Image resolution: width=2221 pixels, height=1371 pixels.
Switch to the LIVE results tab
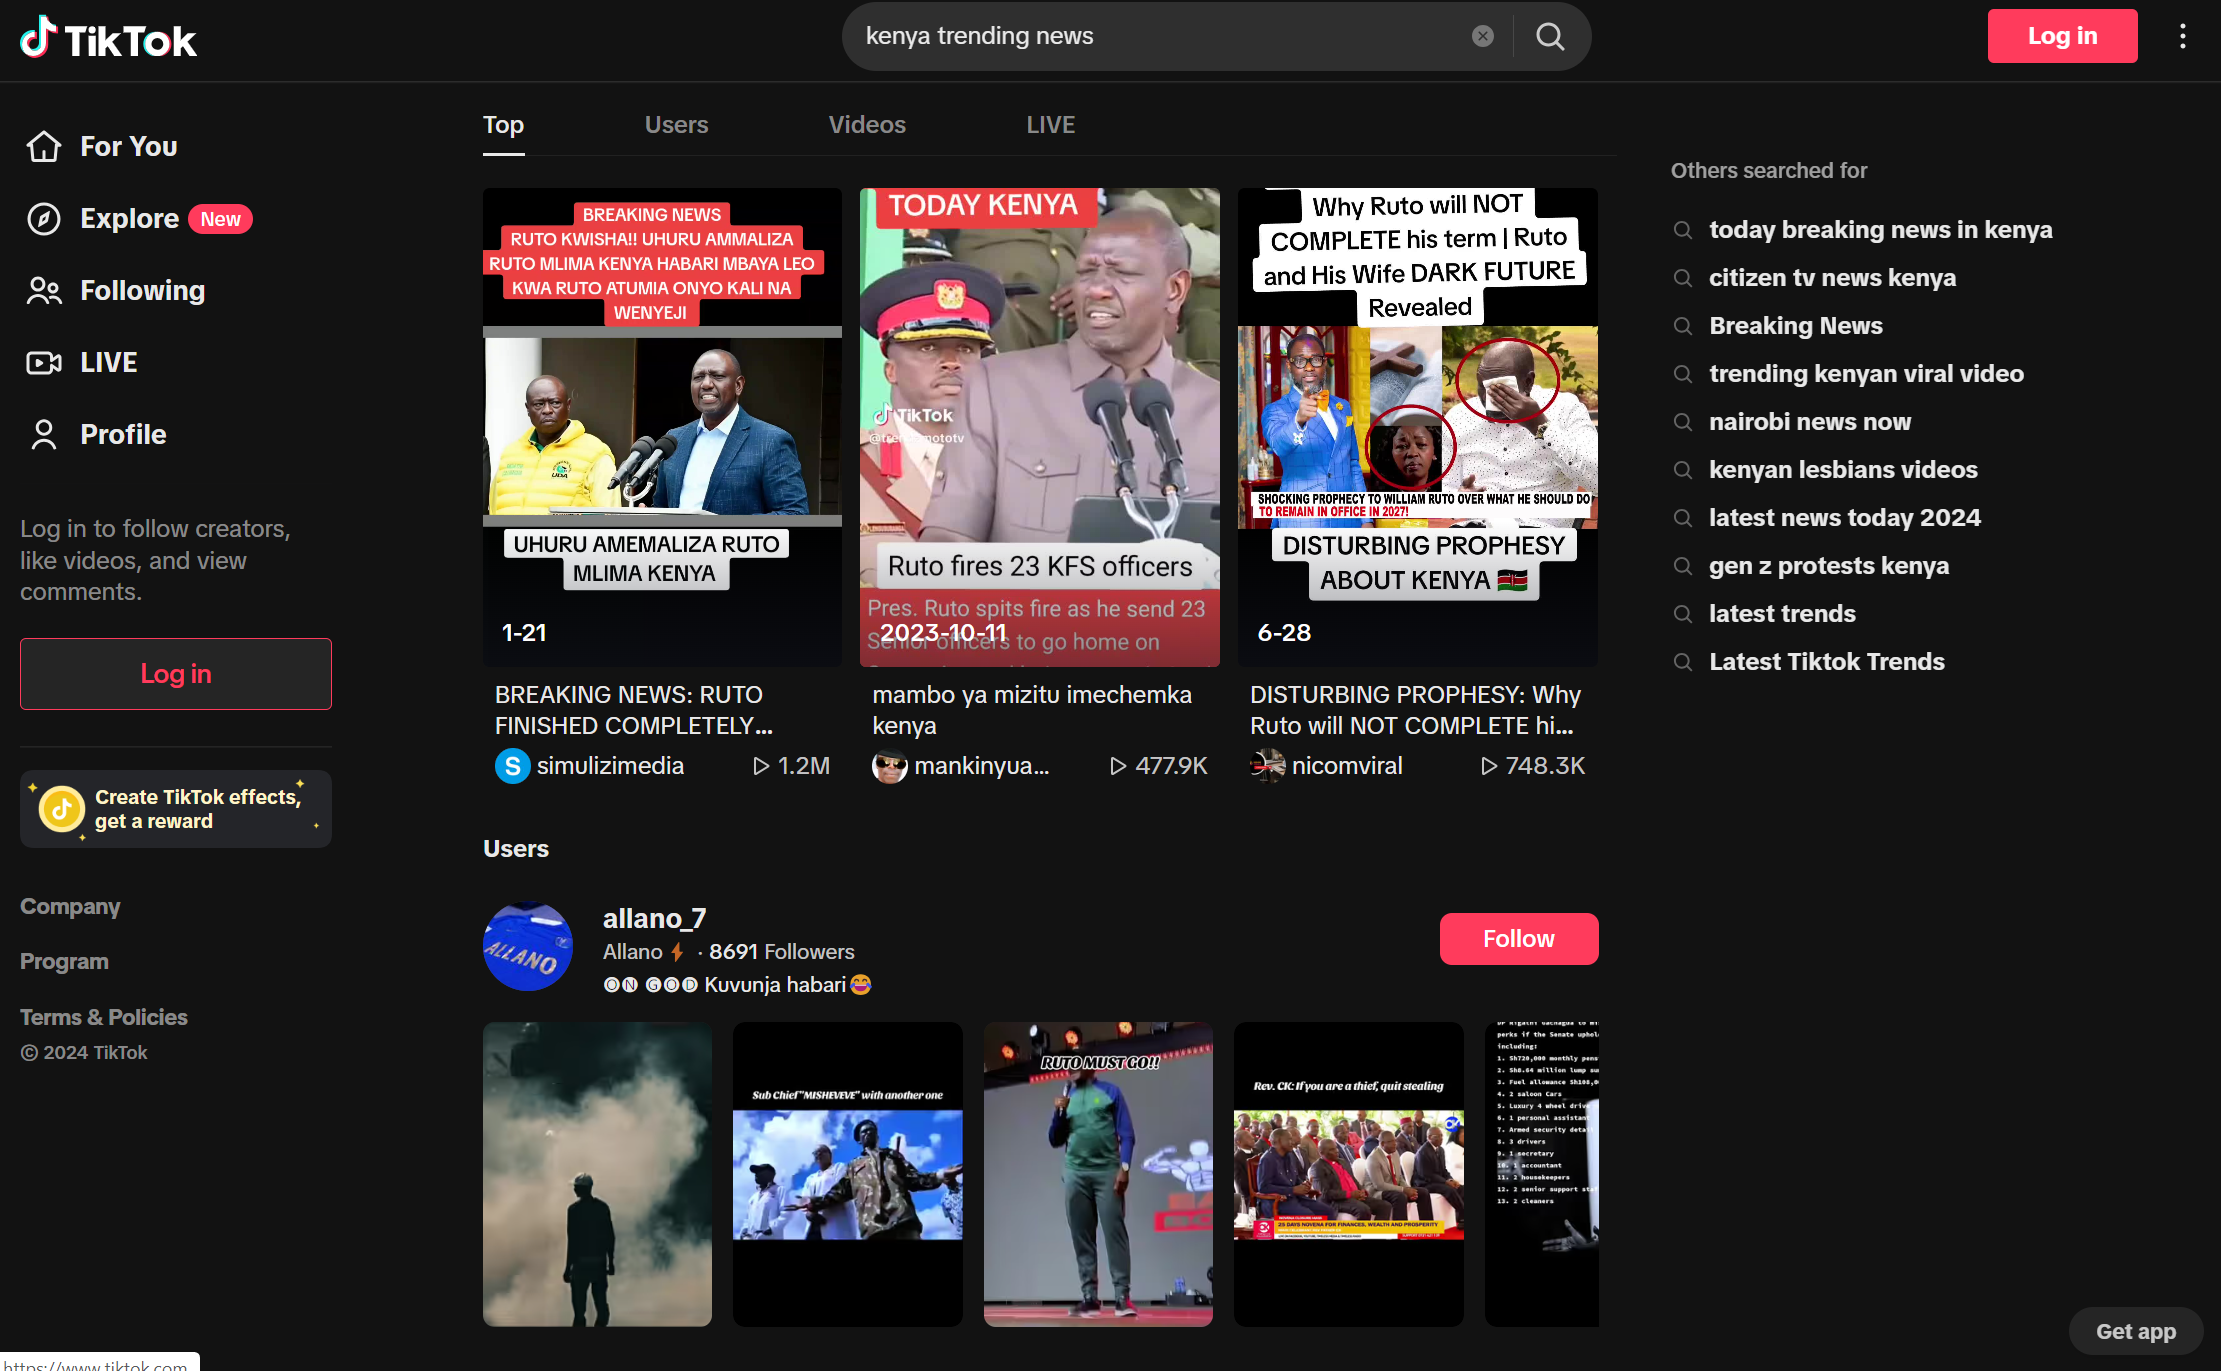pyautogui.click(x=1050, y=125)
